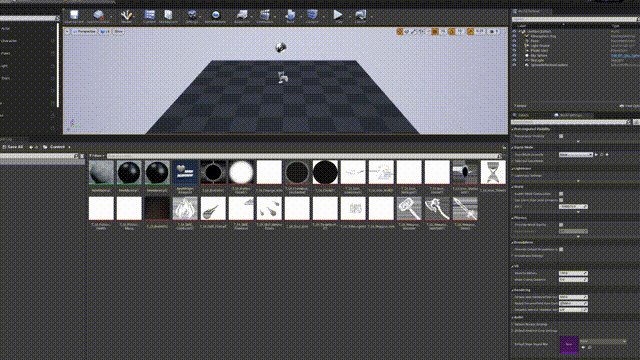Viewport: 640px width, 360px height.
Task: Open the Default Base Sound Mix dropdown
Action: coord(603,341)
